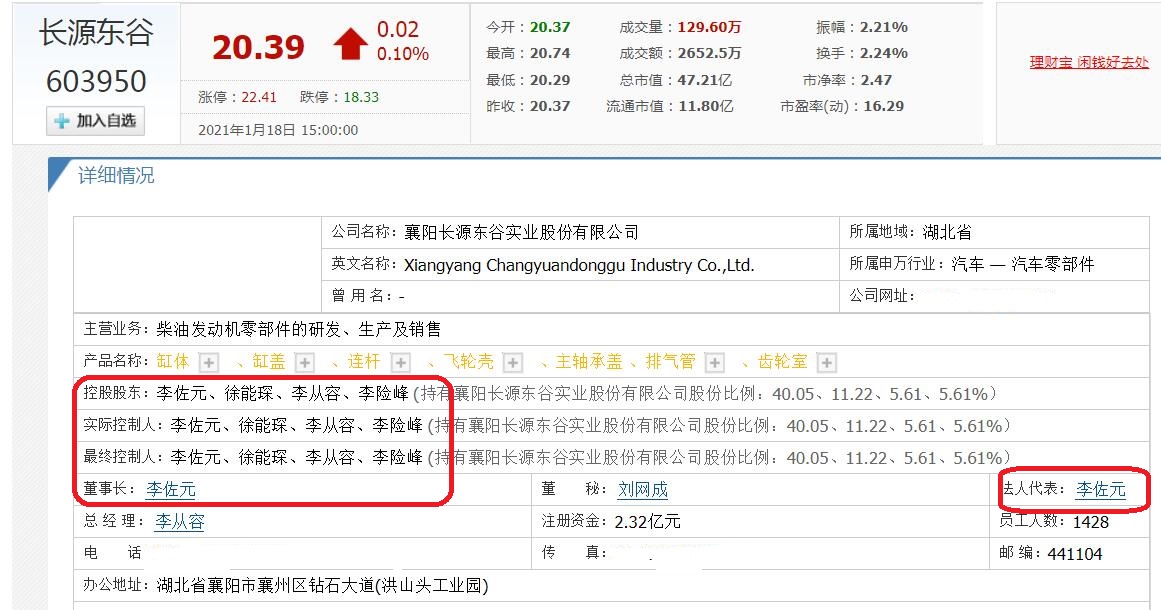Click postal code 441104
The image size is (1161, 610).
click(1074, 554)
